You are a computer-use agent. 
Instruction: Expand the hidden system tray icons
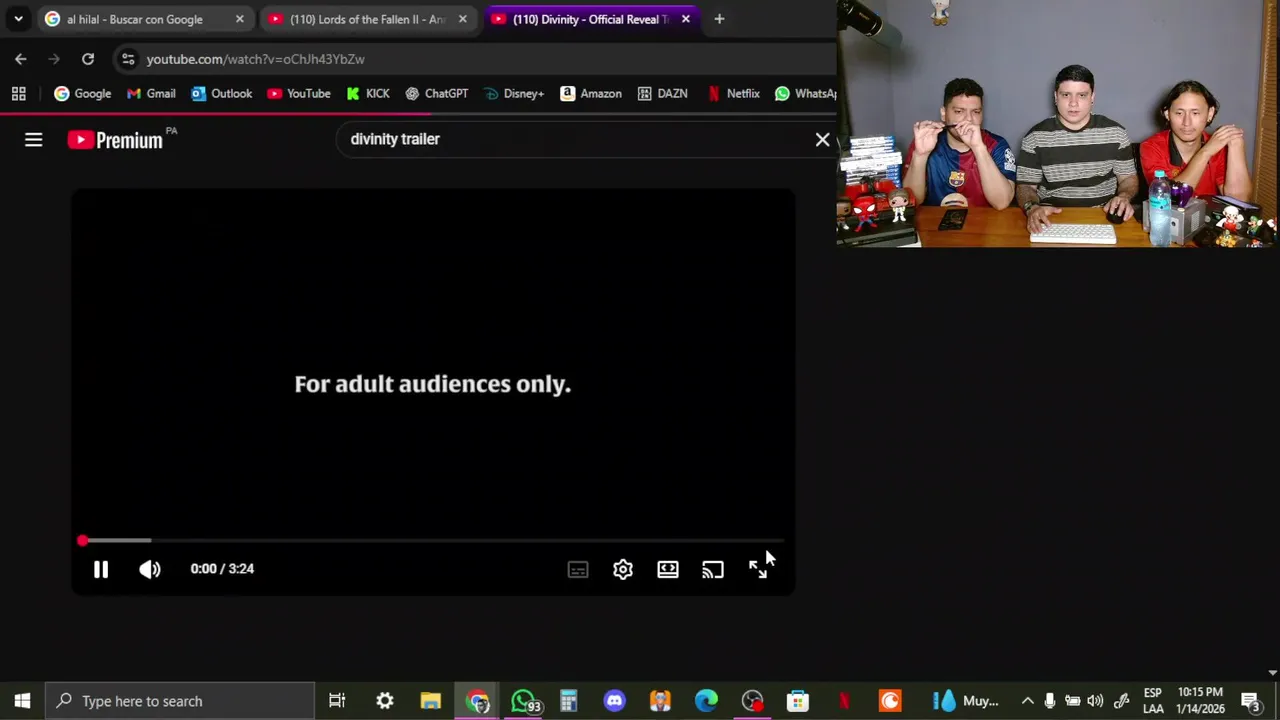tap(1027, 701)
